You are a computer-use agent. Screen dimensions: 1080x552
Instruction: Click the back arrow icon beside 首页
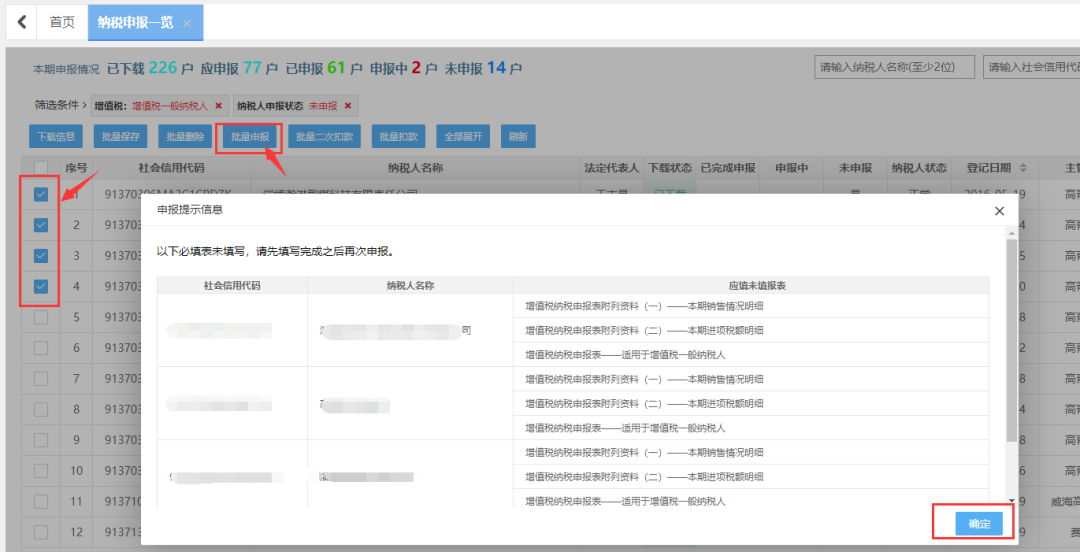click(x=21, y=21)
